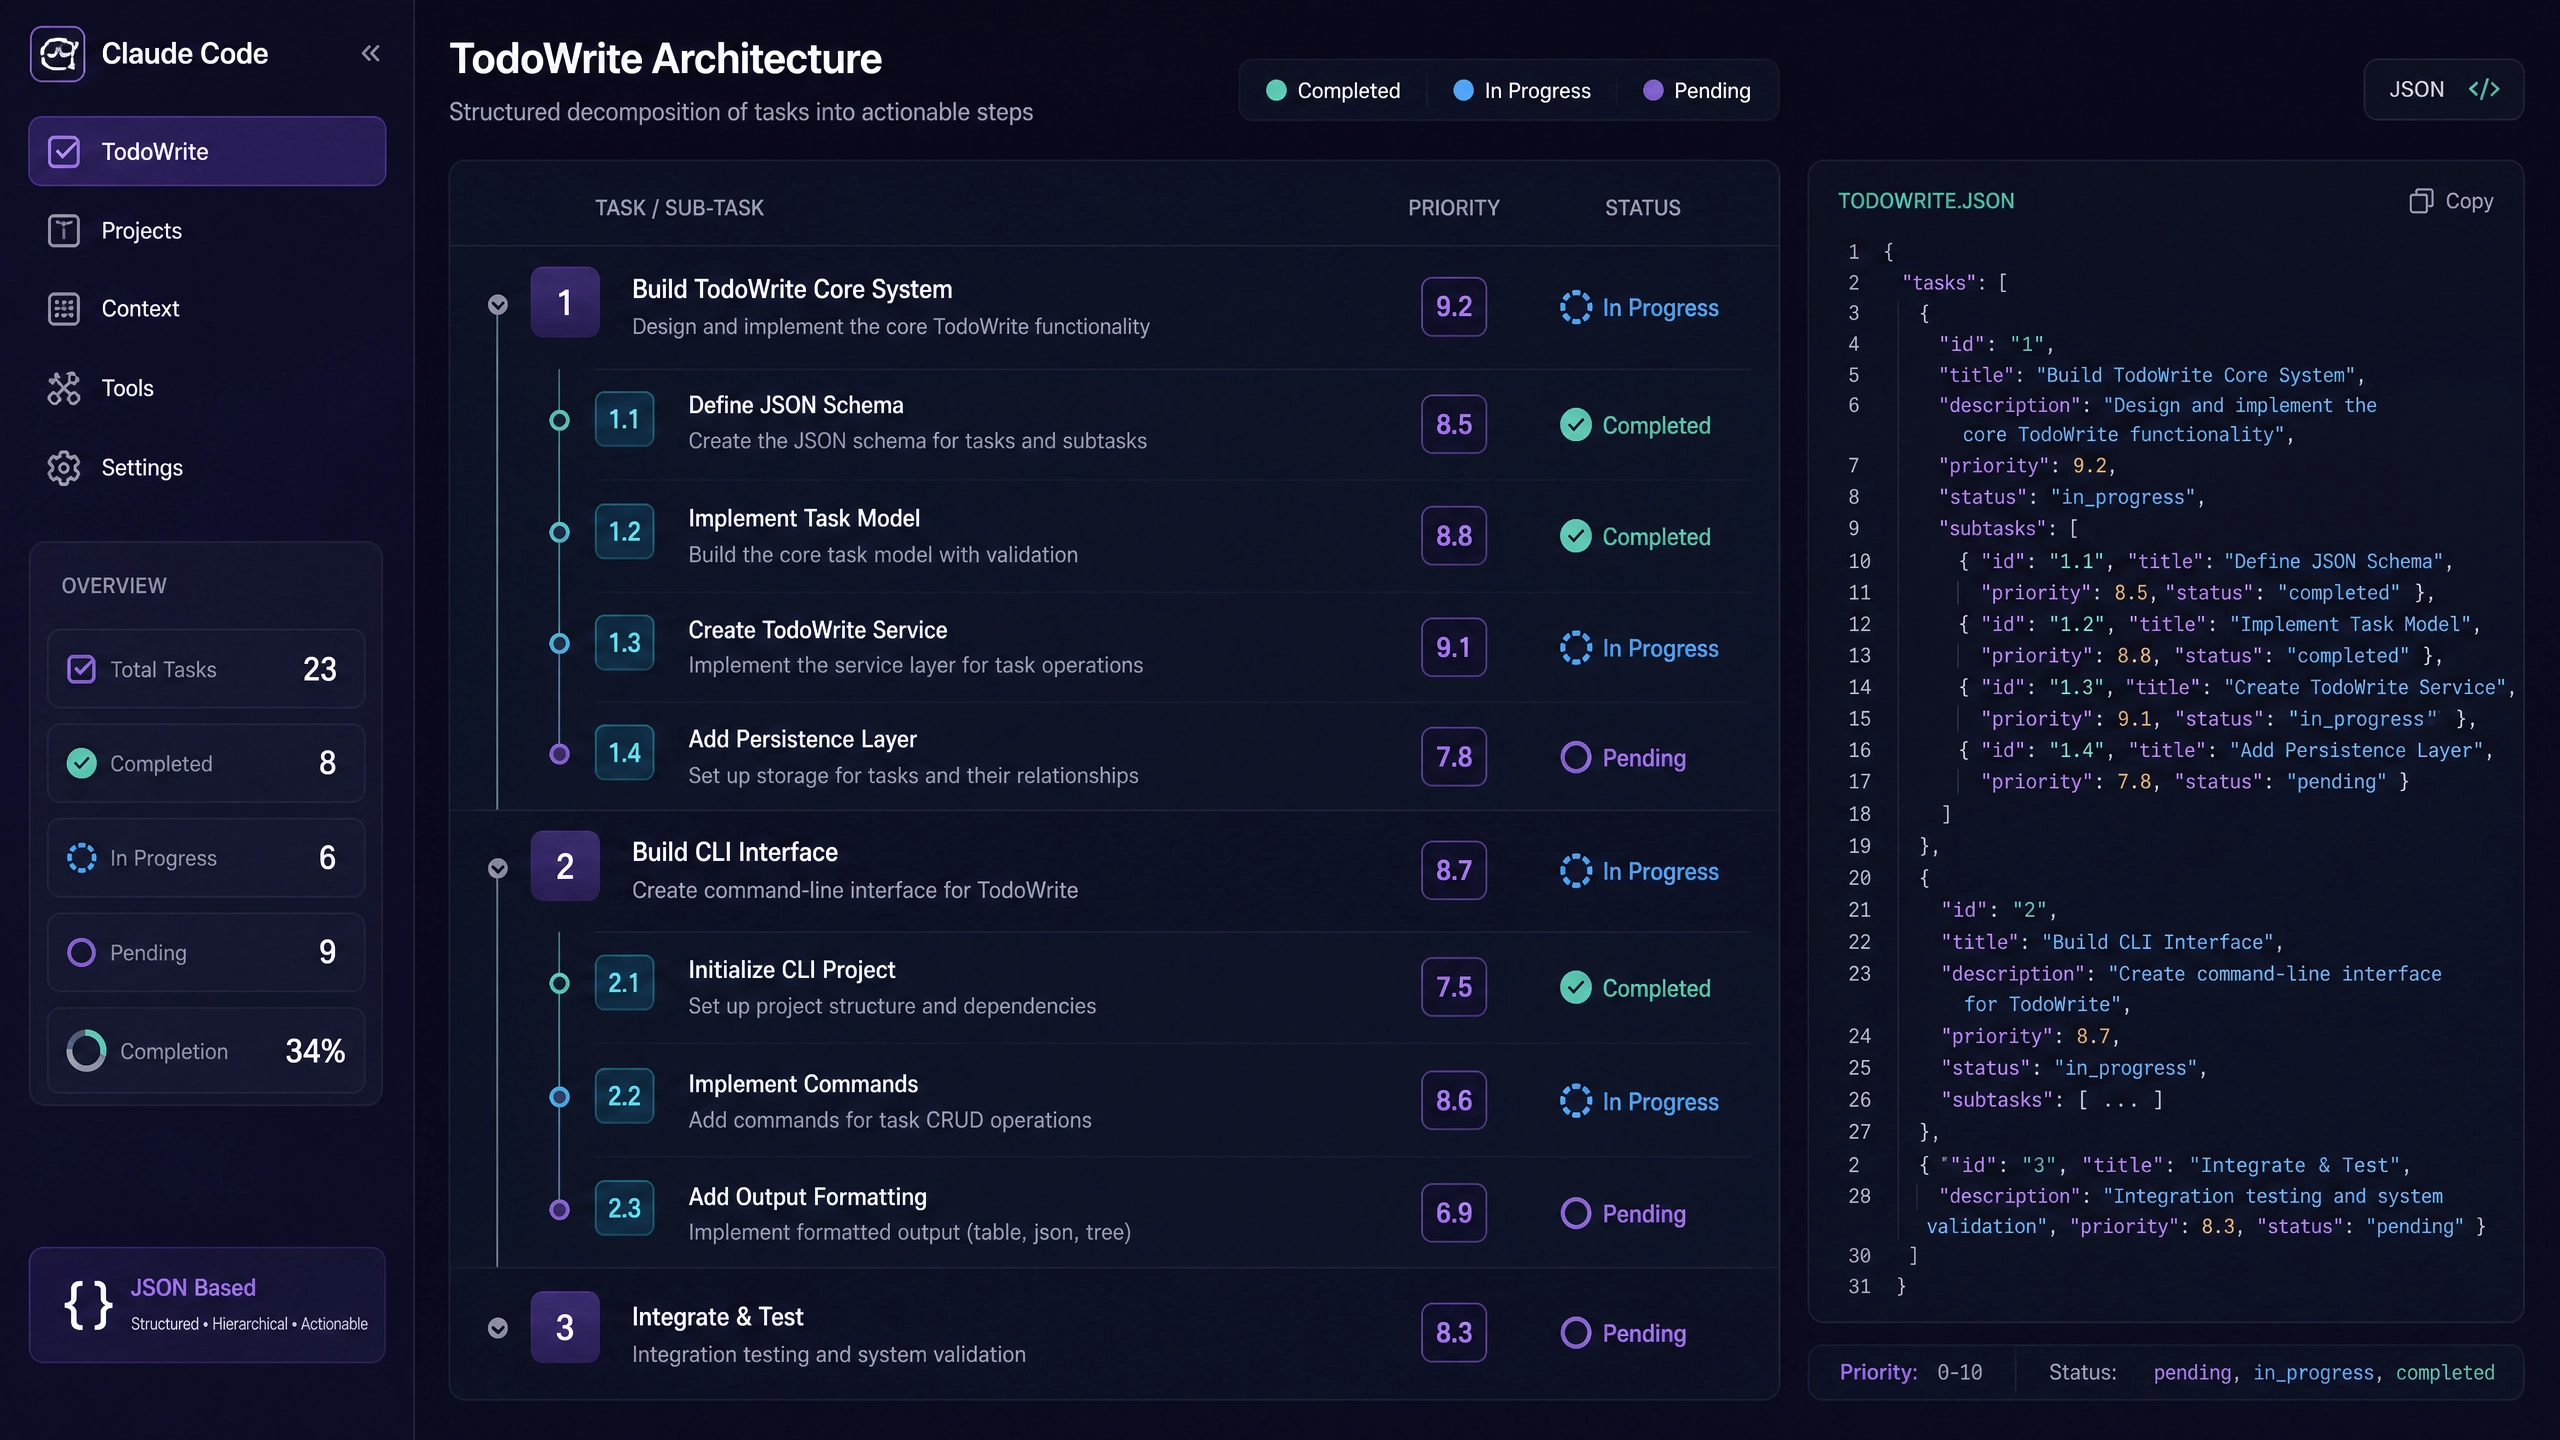Select the Tools sidebar icon

click(64, 388)
